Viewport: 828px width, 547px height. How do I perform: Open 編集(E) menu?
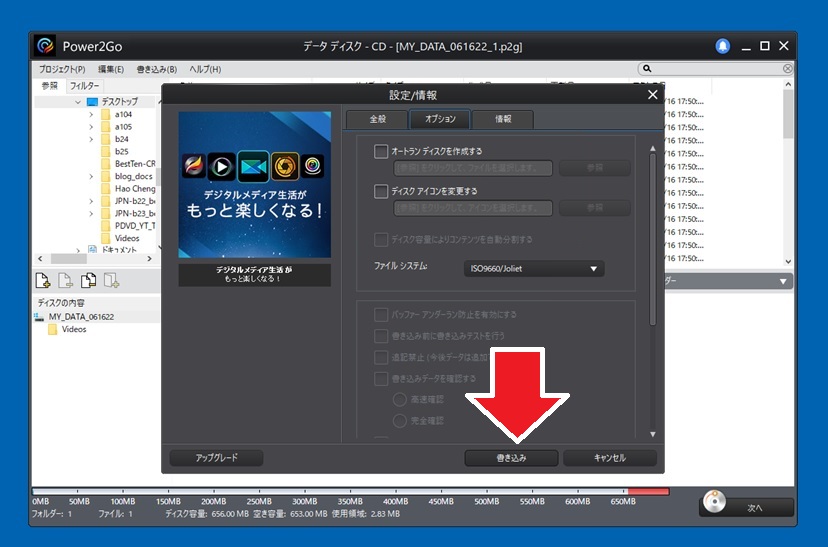(111, 69)
